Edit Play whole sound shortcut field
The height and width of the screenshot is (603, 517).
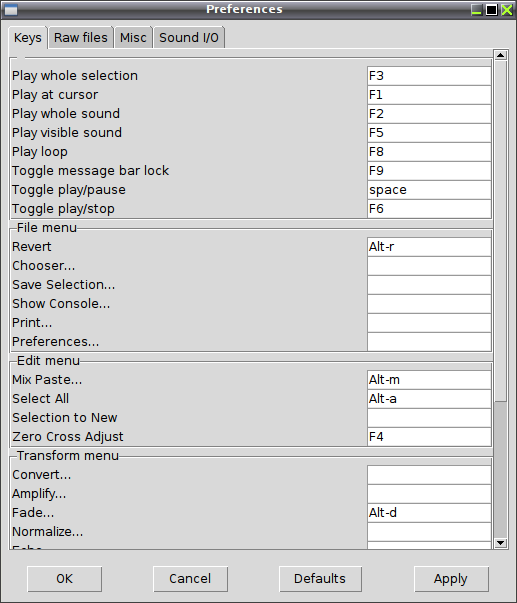(x=429, y=114)
